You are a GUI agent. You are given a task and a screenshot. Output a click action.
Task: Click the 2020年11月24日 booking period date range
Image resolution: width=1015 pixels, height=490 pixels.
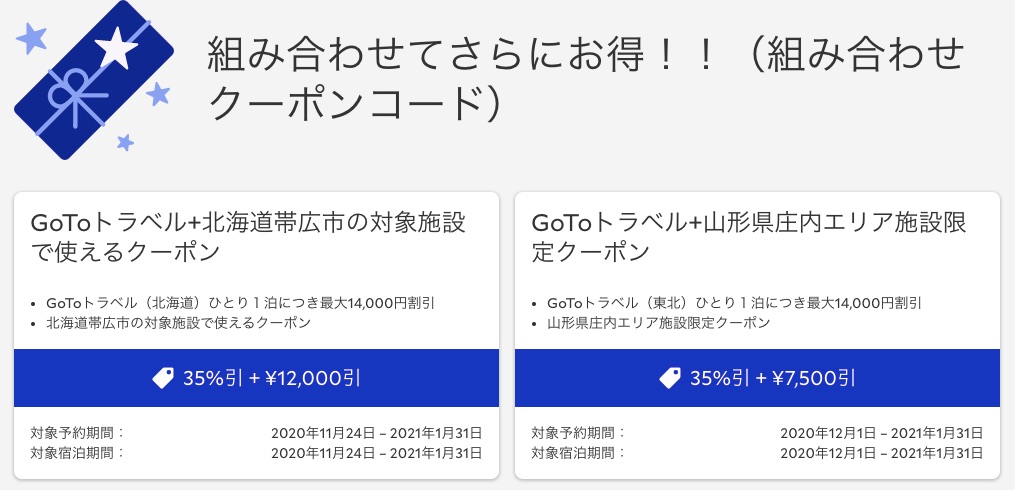tap(376, 433)
